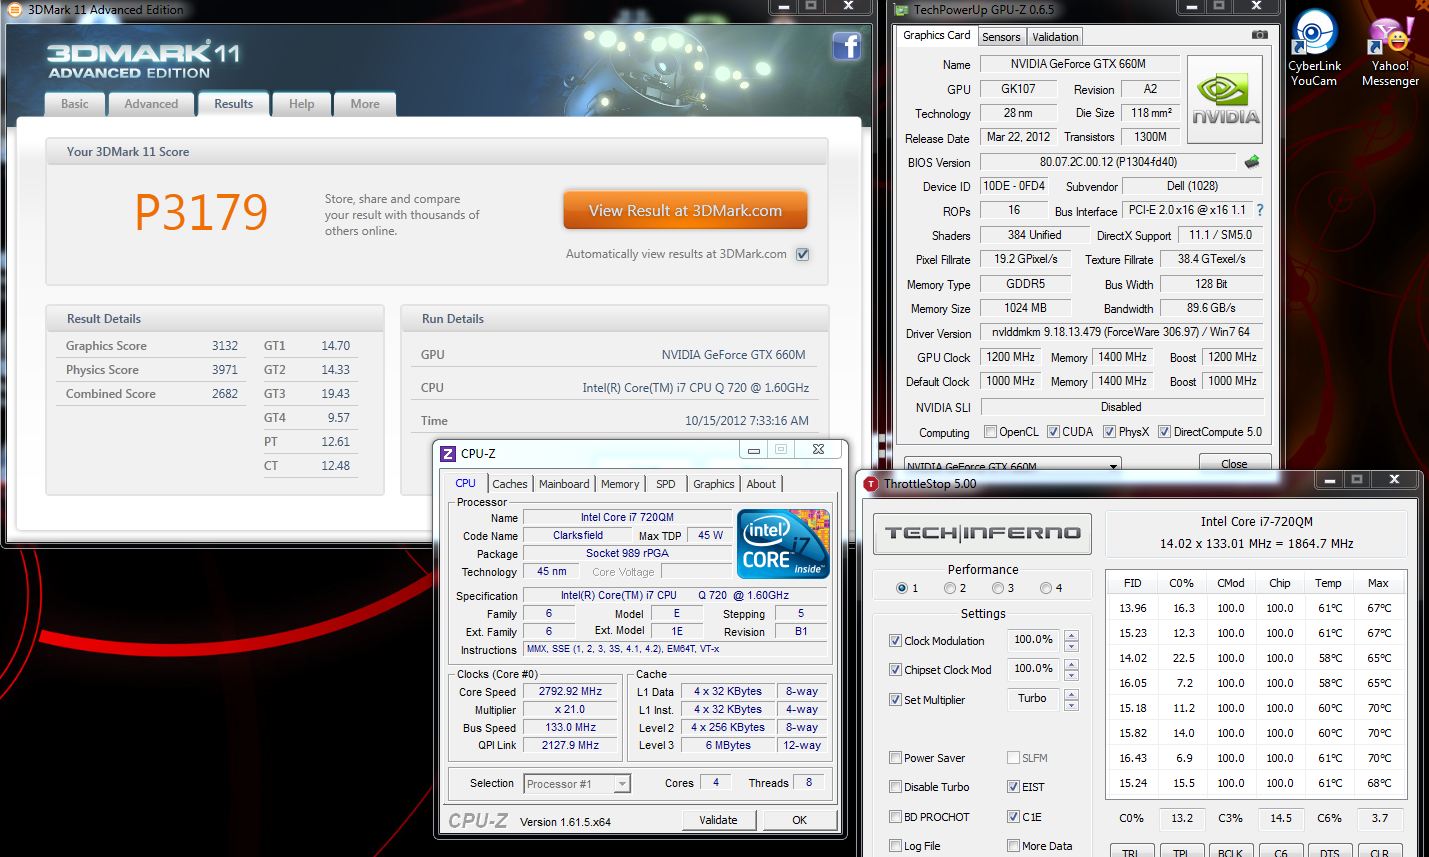Click OK button in CPU-Z
The width and height of the screenshot is (1429, 857).
tap(799, 820)
